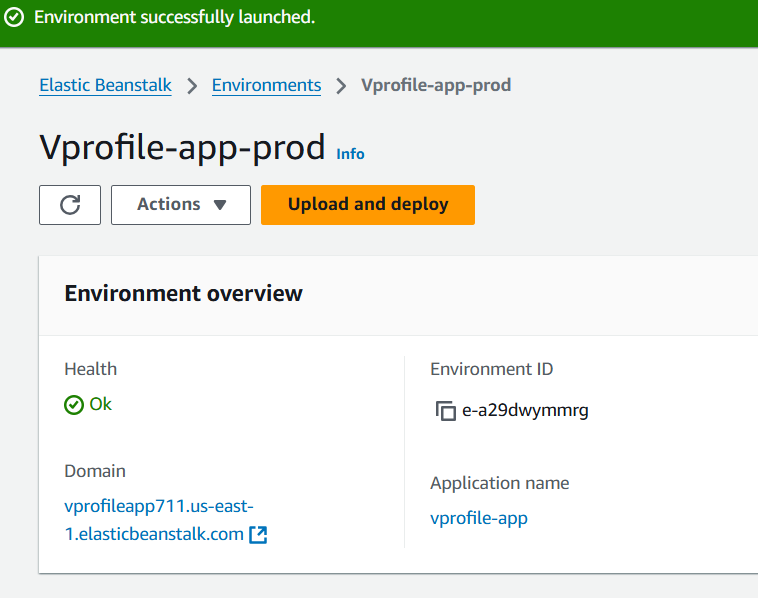Click the green health check icon
The height and width of the screenshot is (598, 758).
[74, 405]
